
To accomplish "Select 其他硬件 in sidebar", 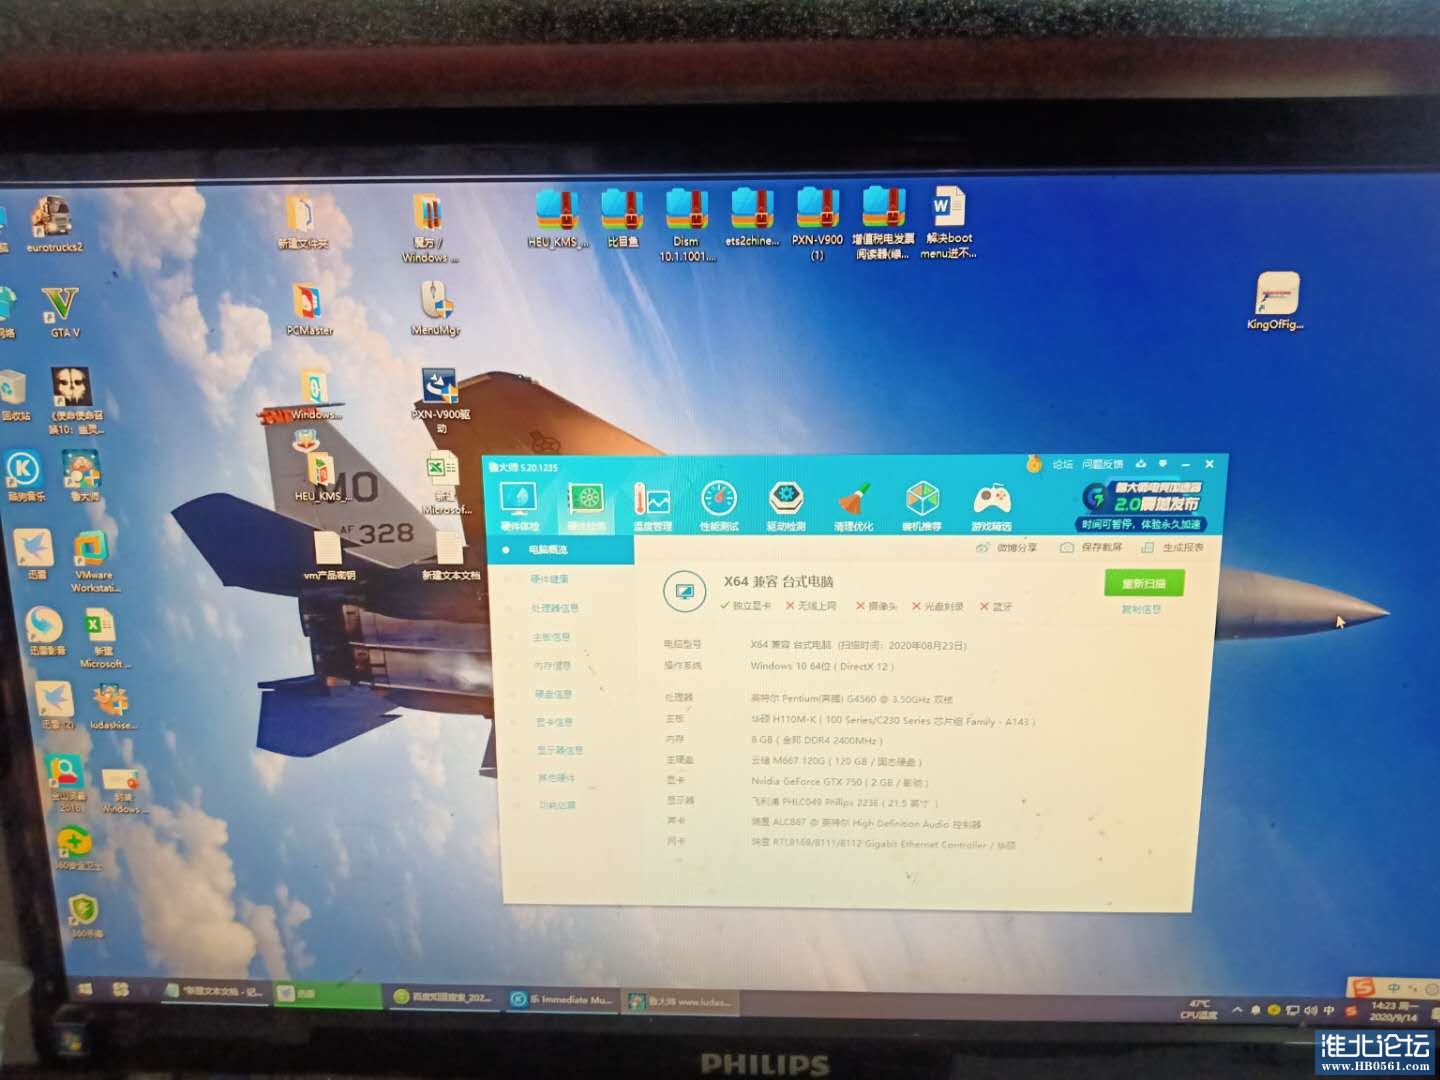I will (x=557, y=777).
